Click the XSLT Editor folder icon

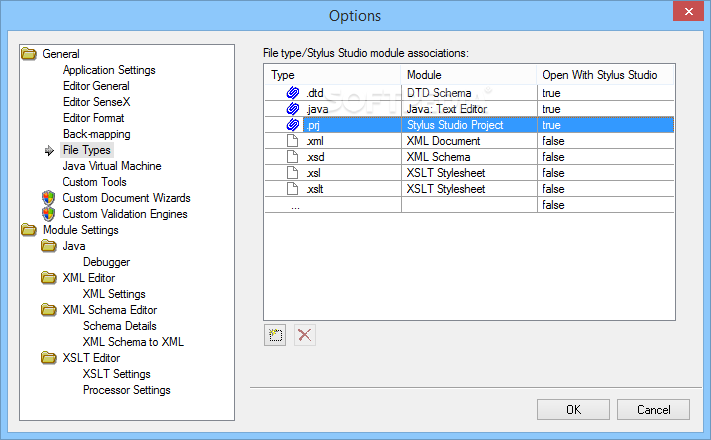point(49,358)
